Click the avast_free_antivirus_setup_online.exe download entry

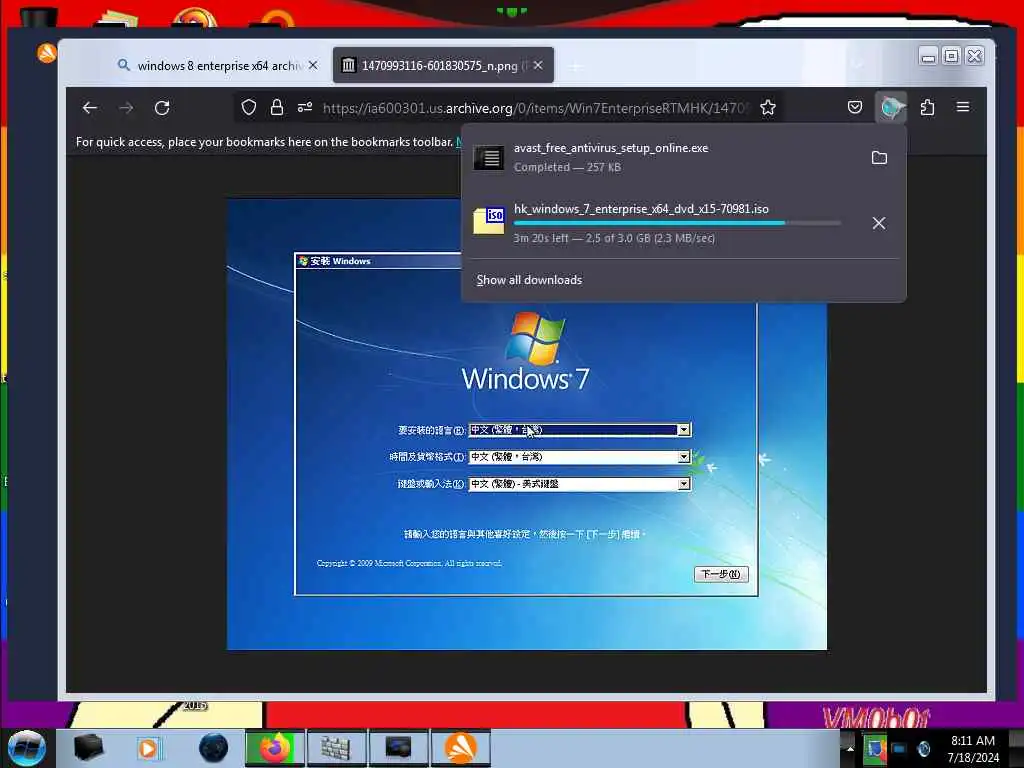click(660, 157)
